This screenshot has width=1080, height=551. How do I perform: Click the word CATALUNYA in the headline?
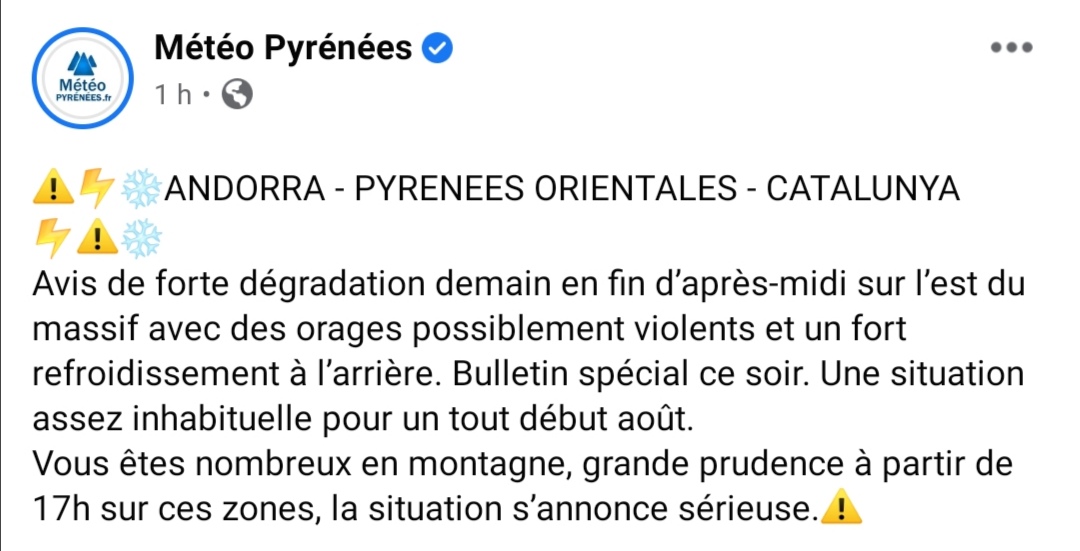pyautogui.click(x=863, y=189)
